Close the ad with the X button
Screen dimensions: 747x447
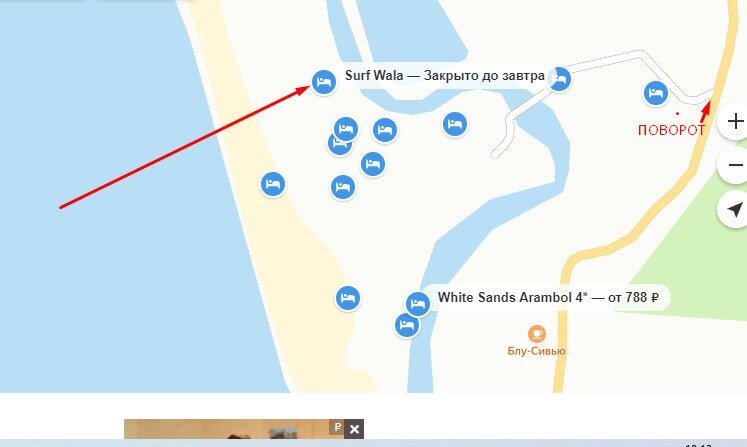pos(354,429)
